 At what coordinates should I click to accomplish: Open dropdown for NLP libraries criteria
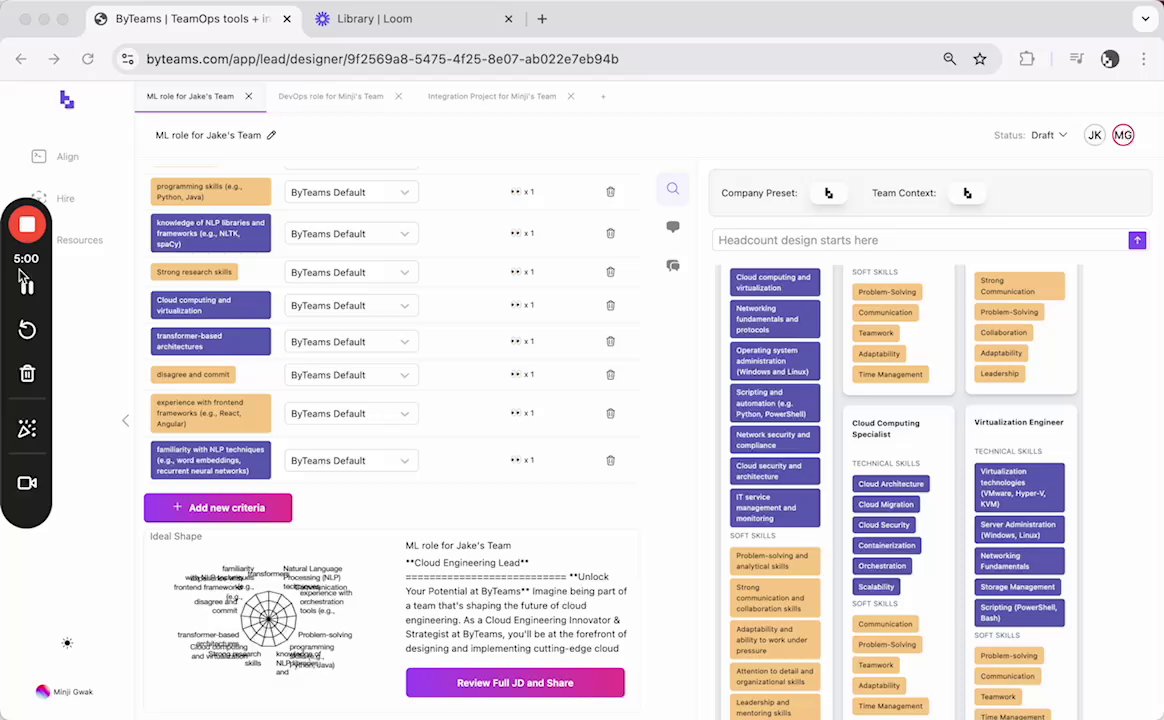(351, 234)
